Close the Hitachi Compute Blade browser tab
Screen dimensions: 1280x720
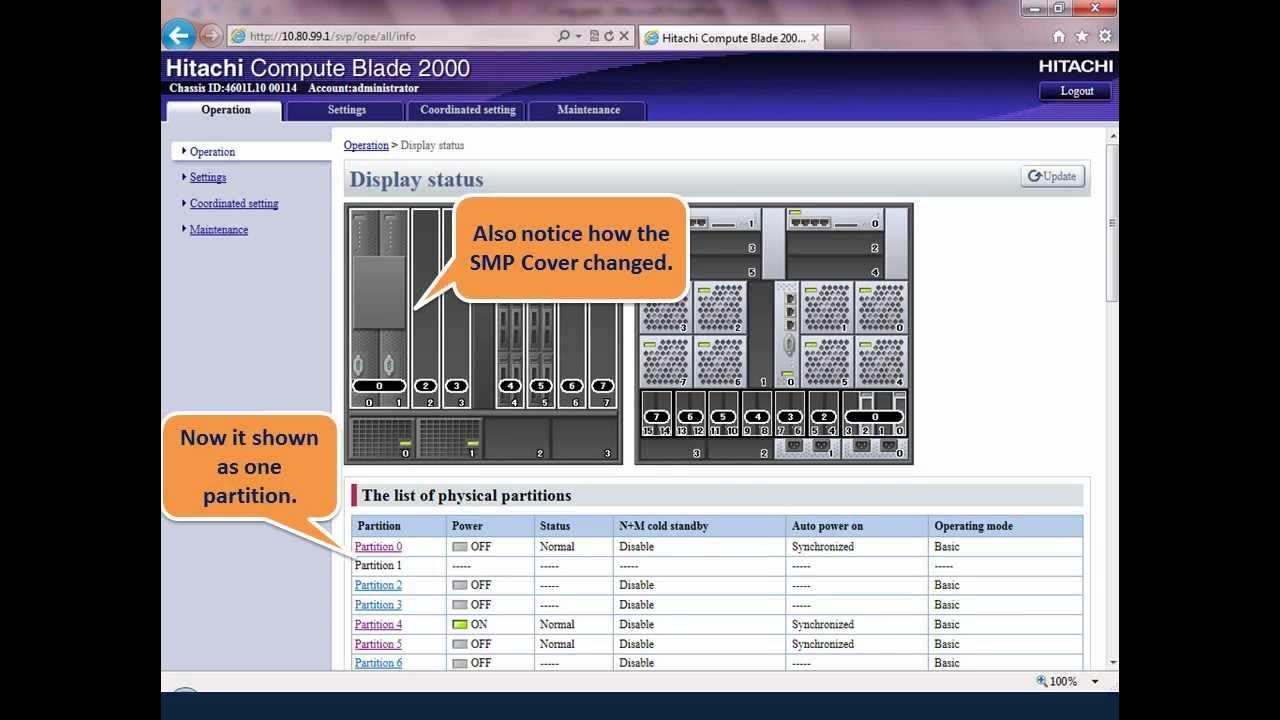(x=815, y=38)
